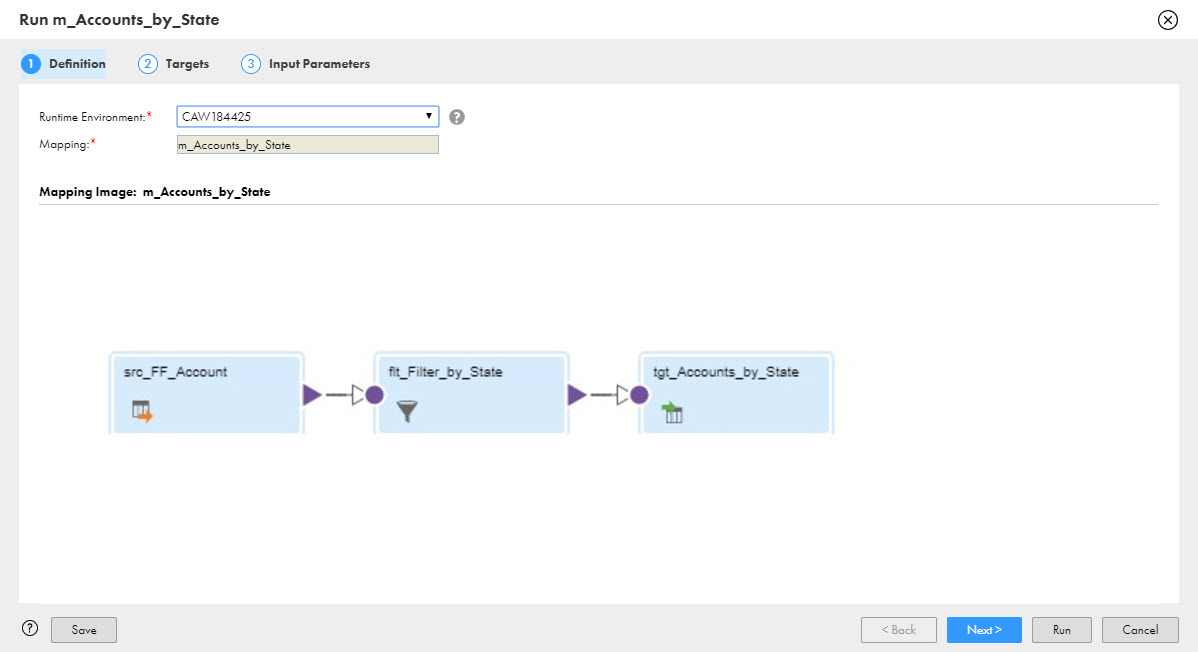Close the Run m_Accounts_by_State dialog
Screen dimensions: 1198x652
point(1167,20)
